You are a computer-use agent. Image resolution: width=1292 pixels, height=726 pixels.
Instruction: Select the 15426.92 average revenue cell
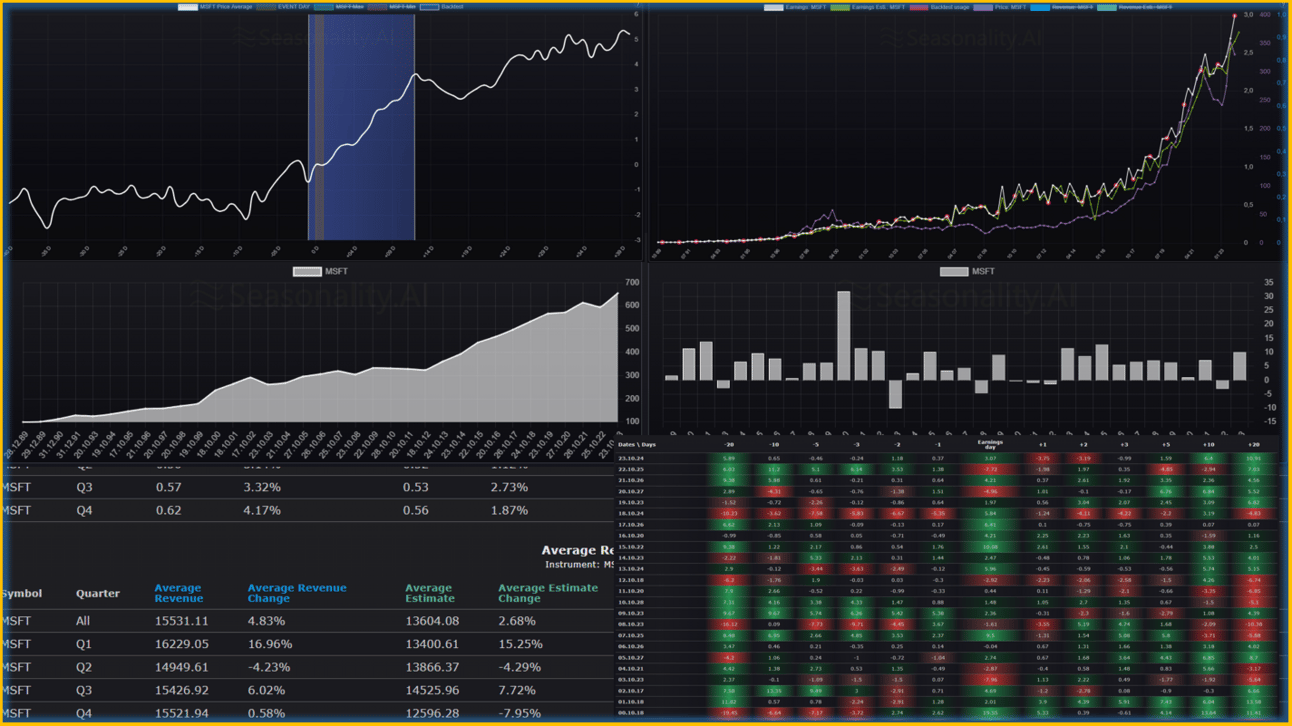pyautogui.click(x=182, y=690)
